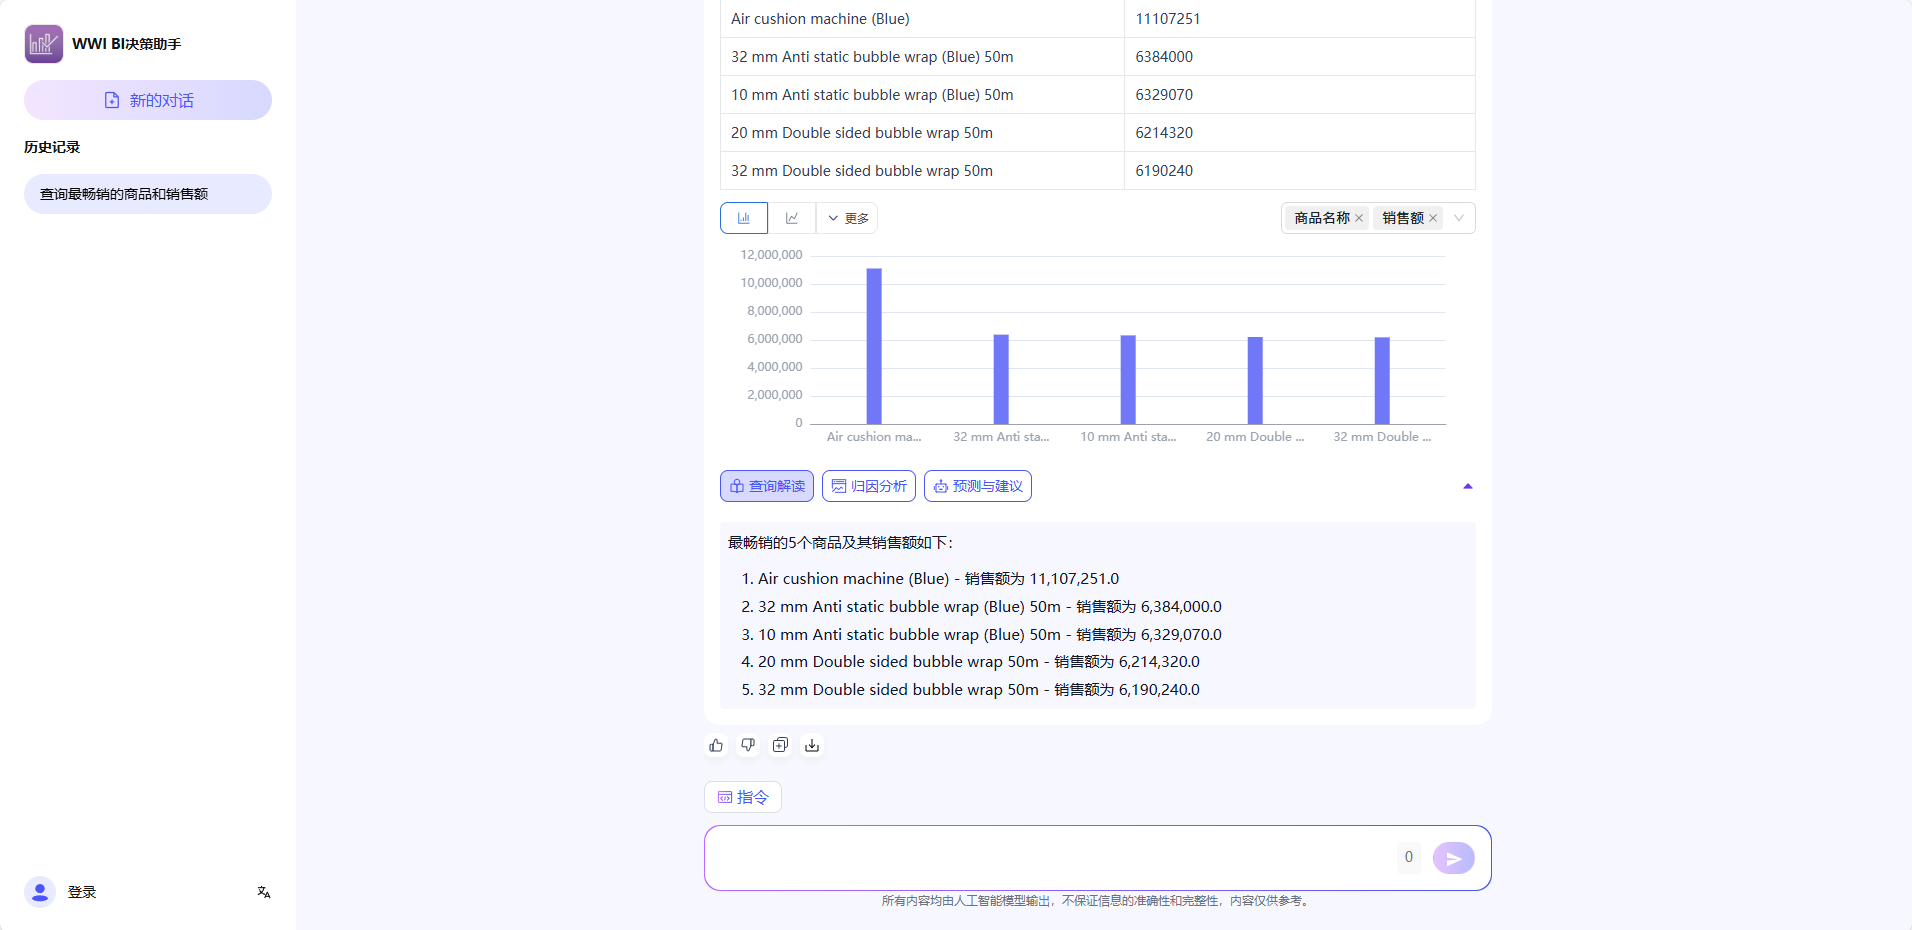The image size is (1912, 930).
Task: Switch to bar chart view
Action: point(744,218)
